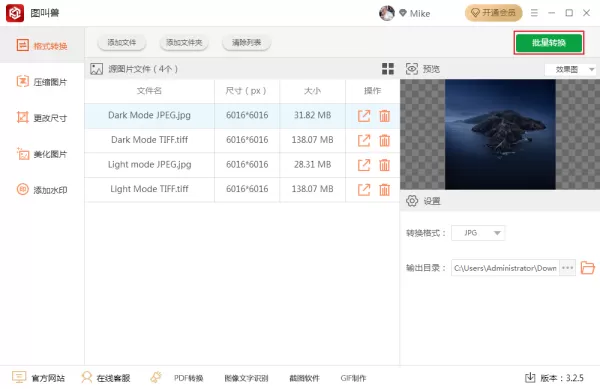Click the output directory path field
The height and width of the screenshot is (389, 600).
(x=505, y=268)
